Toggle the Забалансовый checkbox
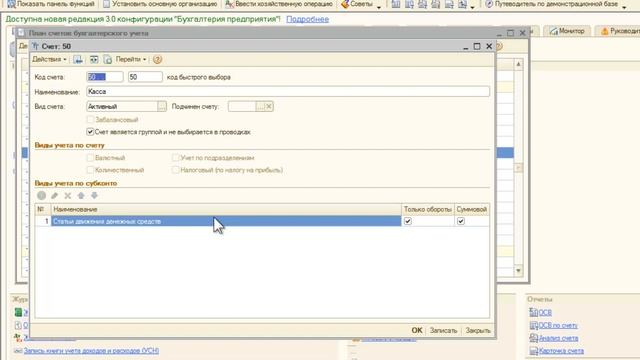Image resolution: width=640 pixels, height=360 pixels. tap(90, 120)
